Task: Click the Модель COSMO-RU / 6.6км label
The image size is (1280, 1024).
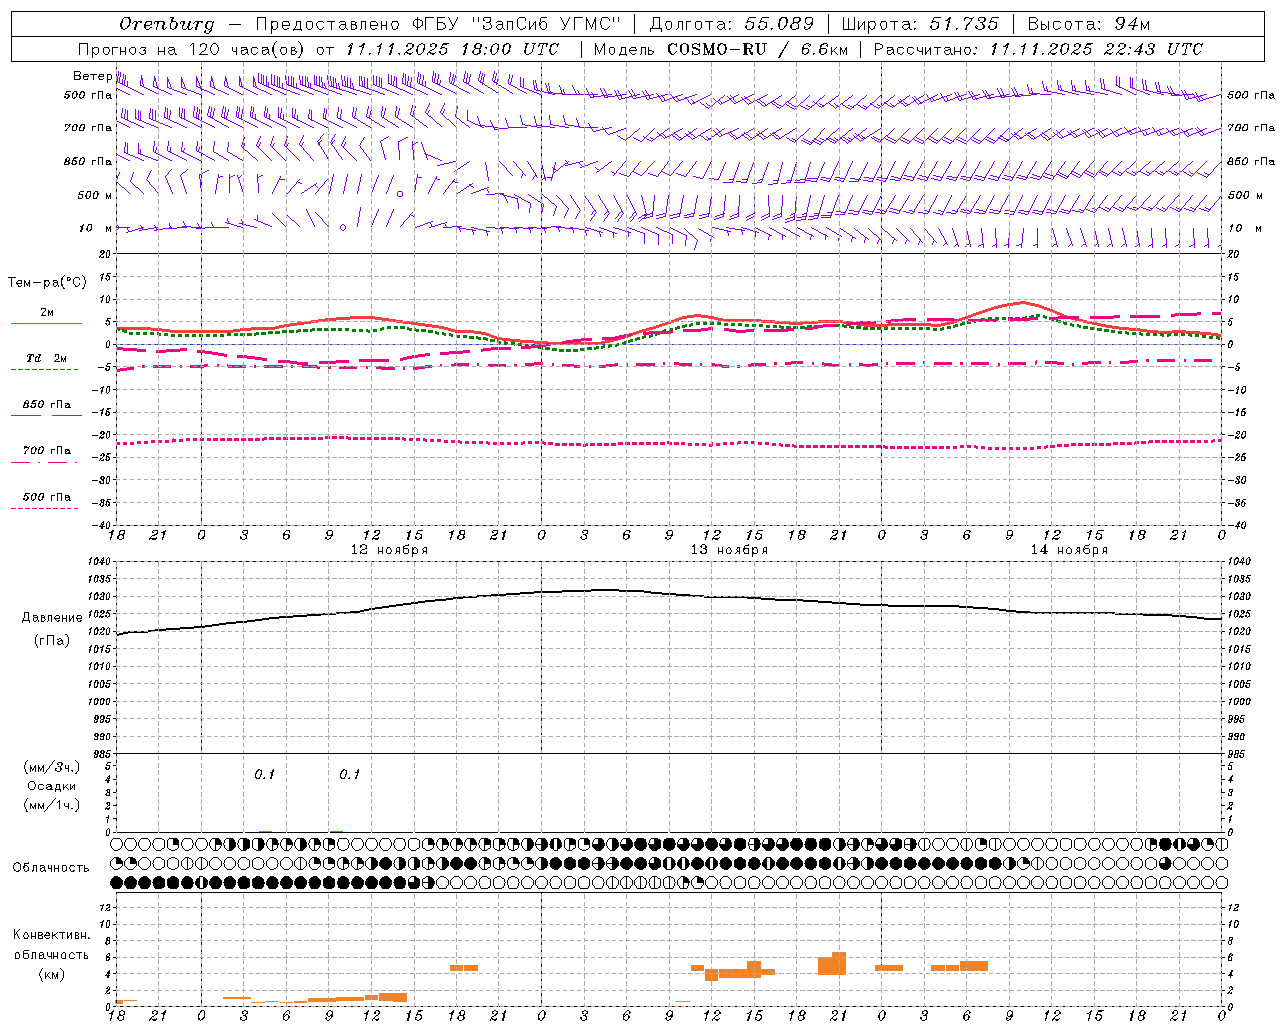Action: point(721,49)
